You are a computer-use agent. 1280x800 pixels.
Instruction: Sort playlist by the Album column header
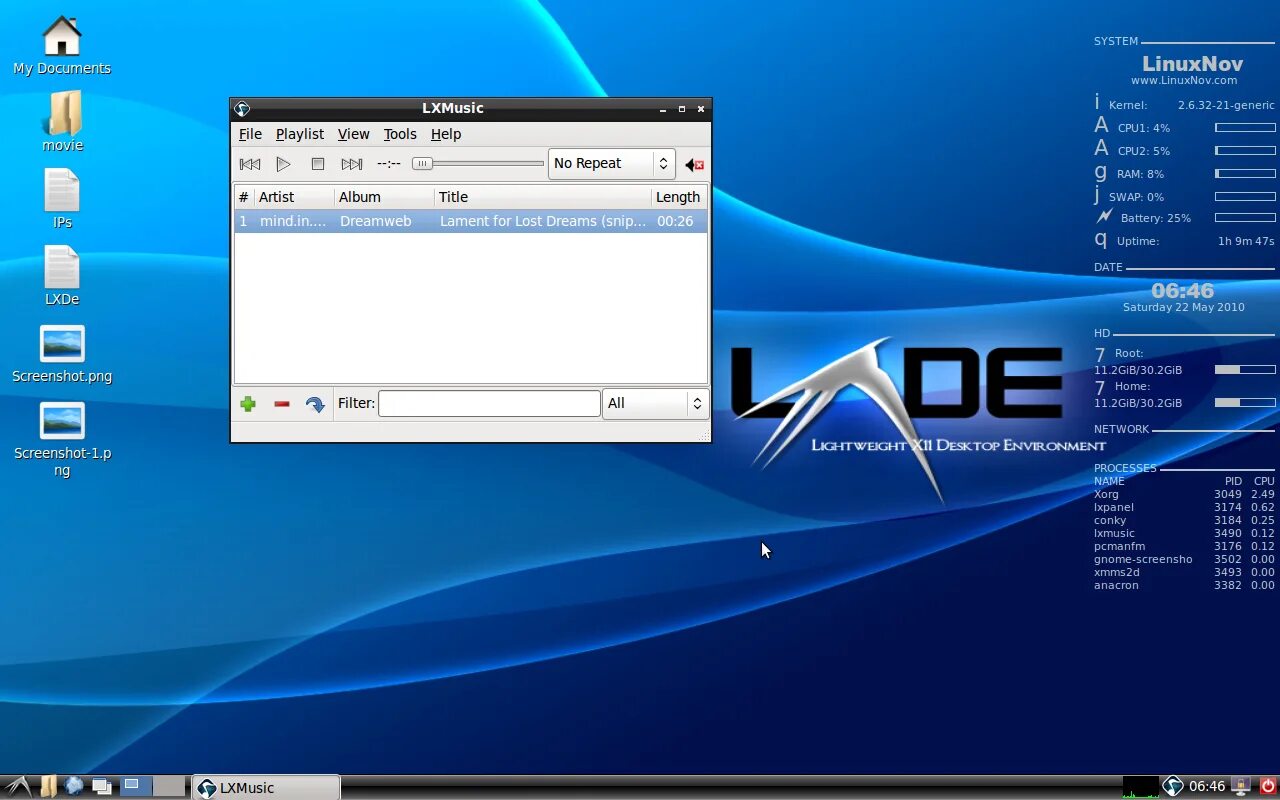point(384,197)
